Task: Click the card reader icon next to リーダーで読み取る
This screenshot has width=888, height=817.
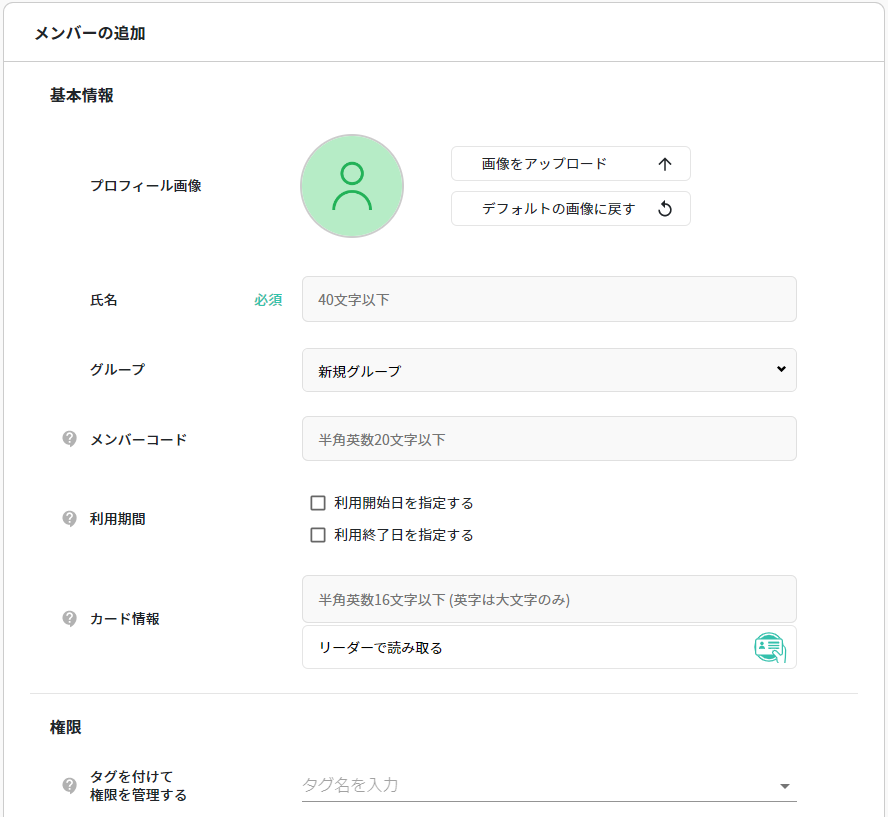Action: pos(768,647)
